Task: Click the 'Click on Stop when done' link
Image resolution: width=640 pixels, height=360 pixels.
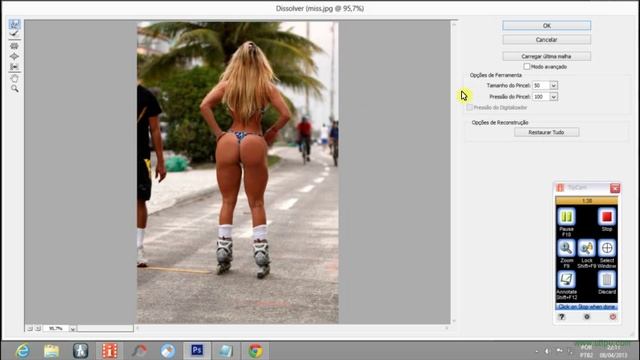Action: tap(587, 307)
